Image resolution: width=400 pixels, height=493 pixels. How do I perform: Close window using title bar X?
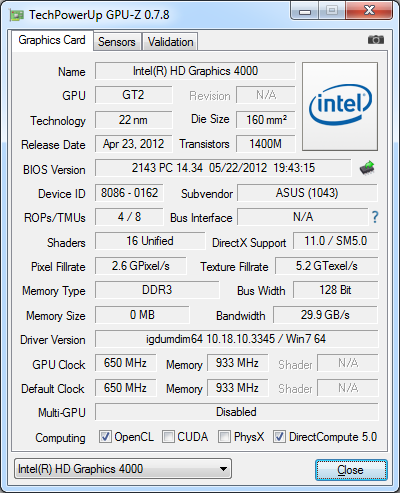point(369,11)
